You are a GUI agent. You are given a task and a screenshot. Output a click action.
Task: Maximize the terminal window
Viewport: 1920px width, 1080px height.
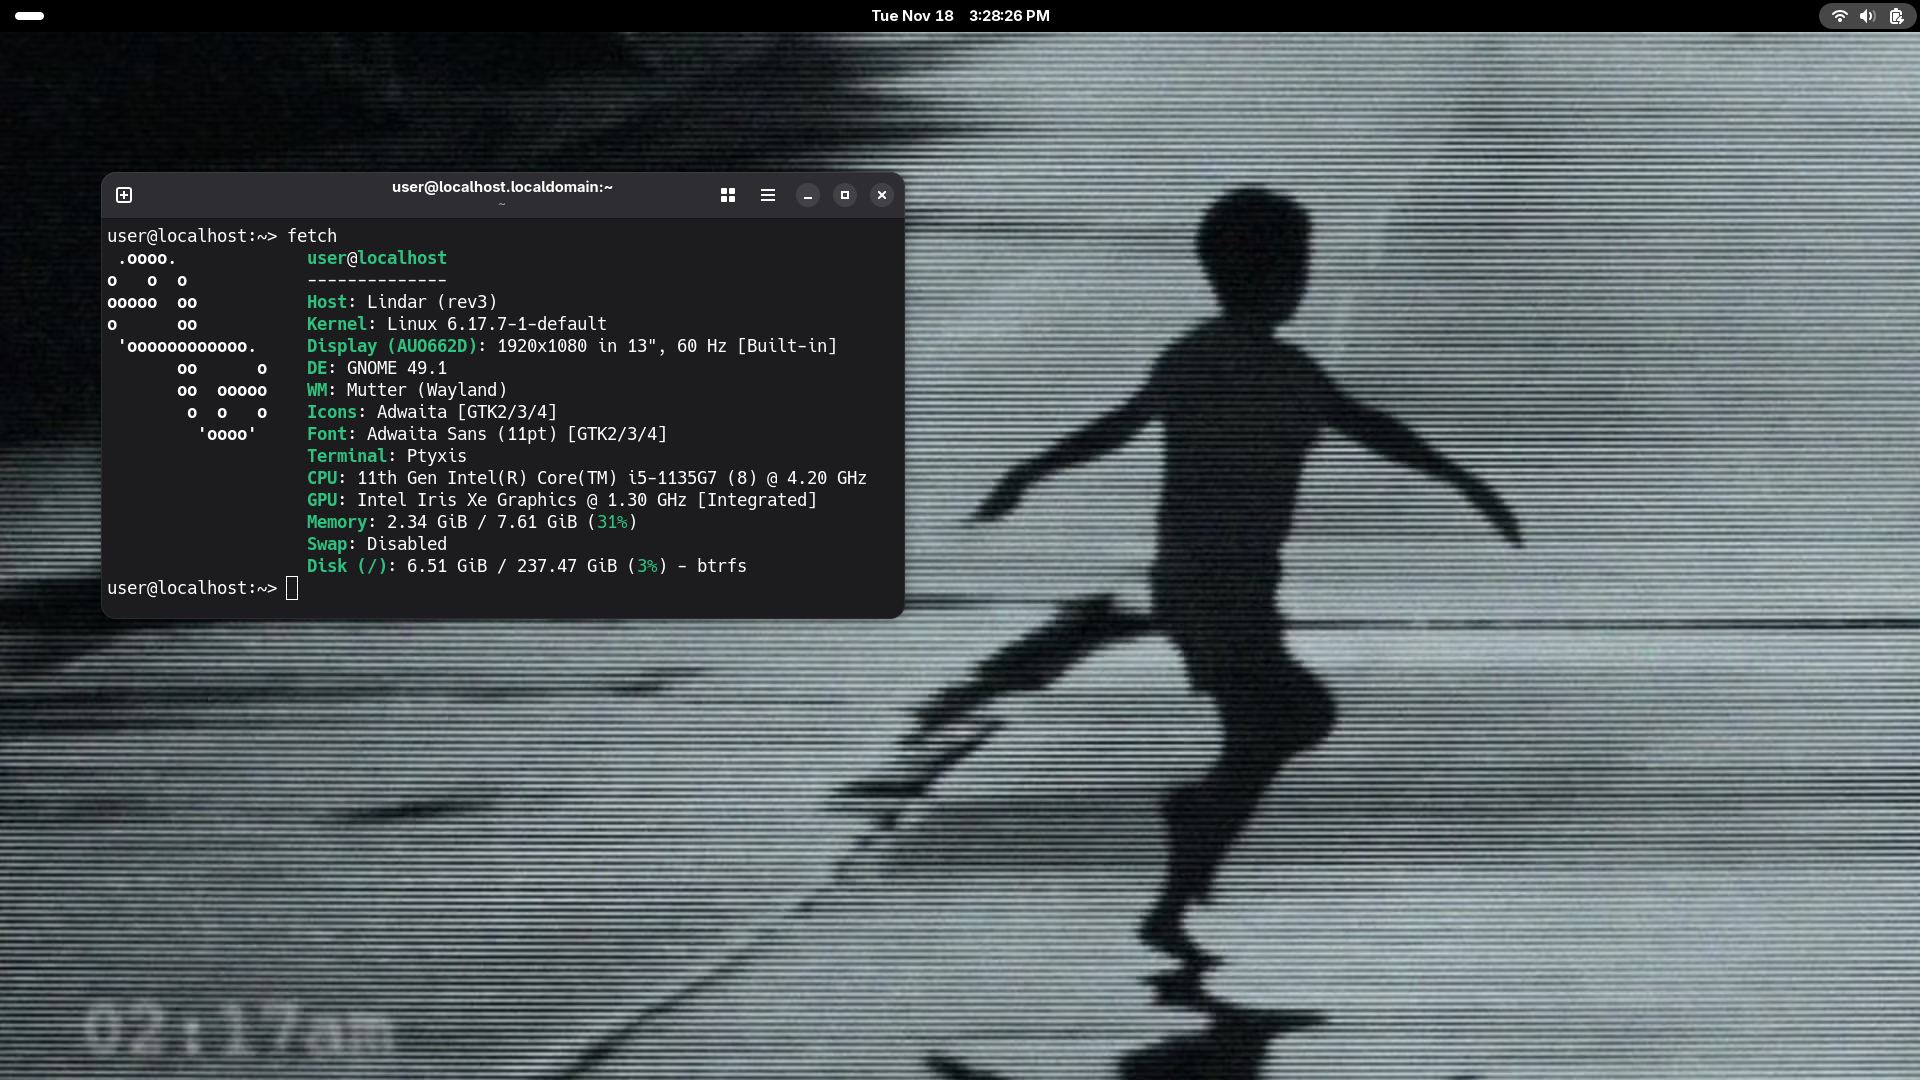pyautogui.click(x=845, y=195)
